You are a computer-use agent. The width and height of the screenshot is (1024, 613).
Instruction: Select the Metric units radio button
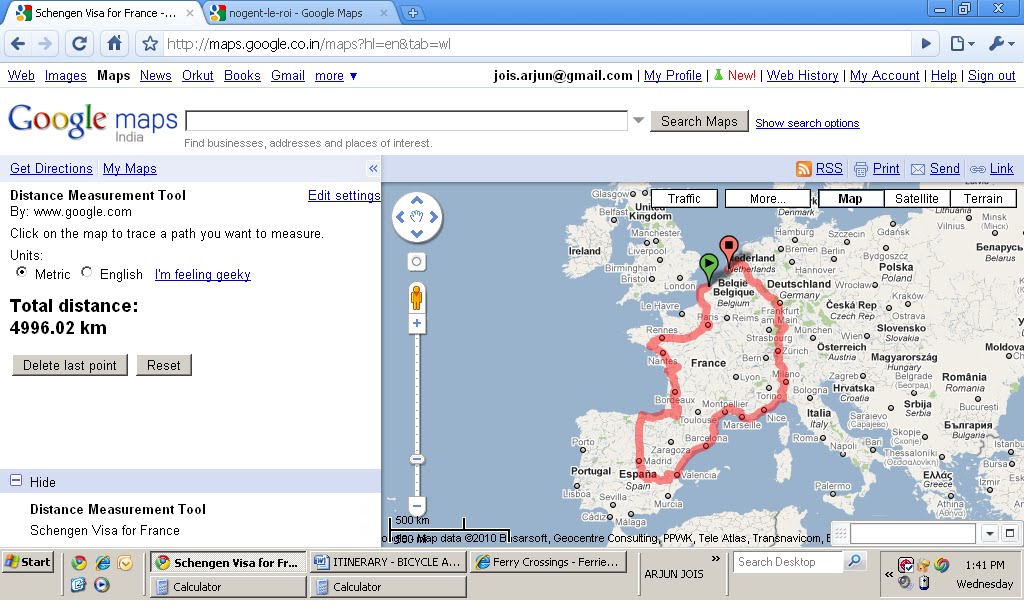(x=22, y=272)
